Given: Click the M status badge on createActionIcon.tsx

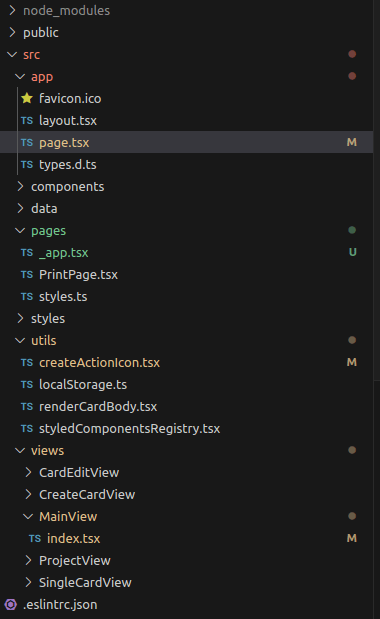Looking at the screenshot, I should pos(352,362).
